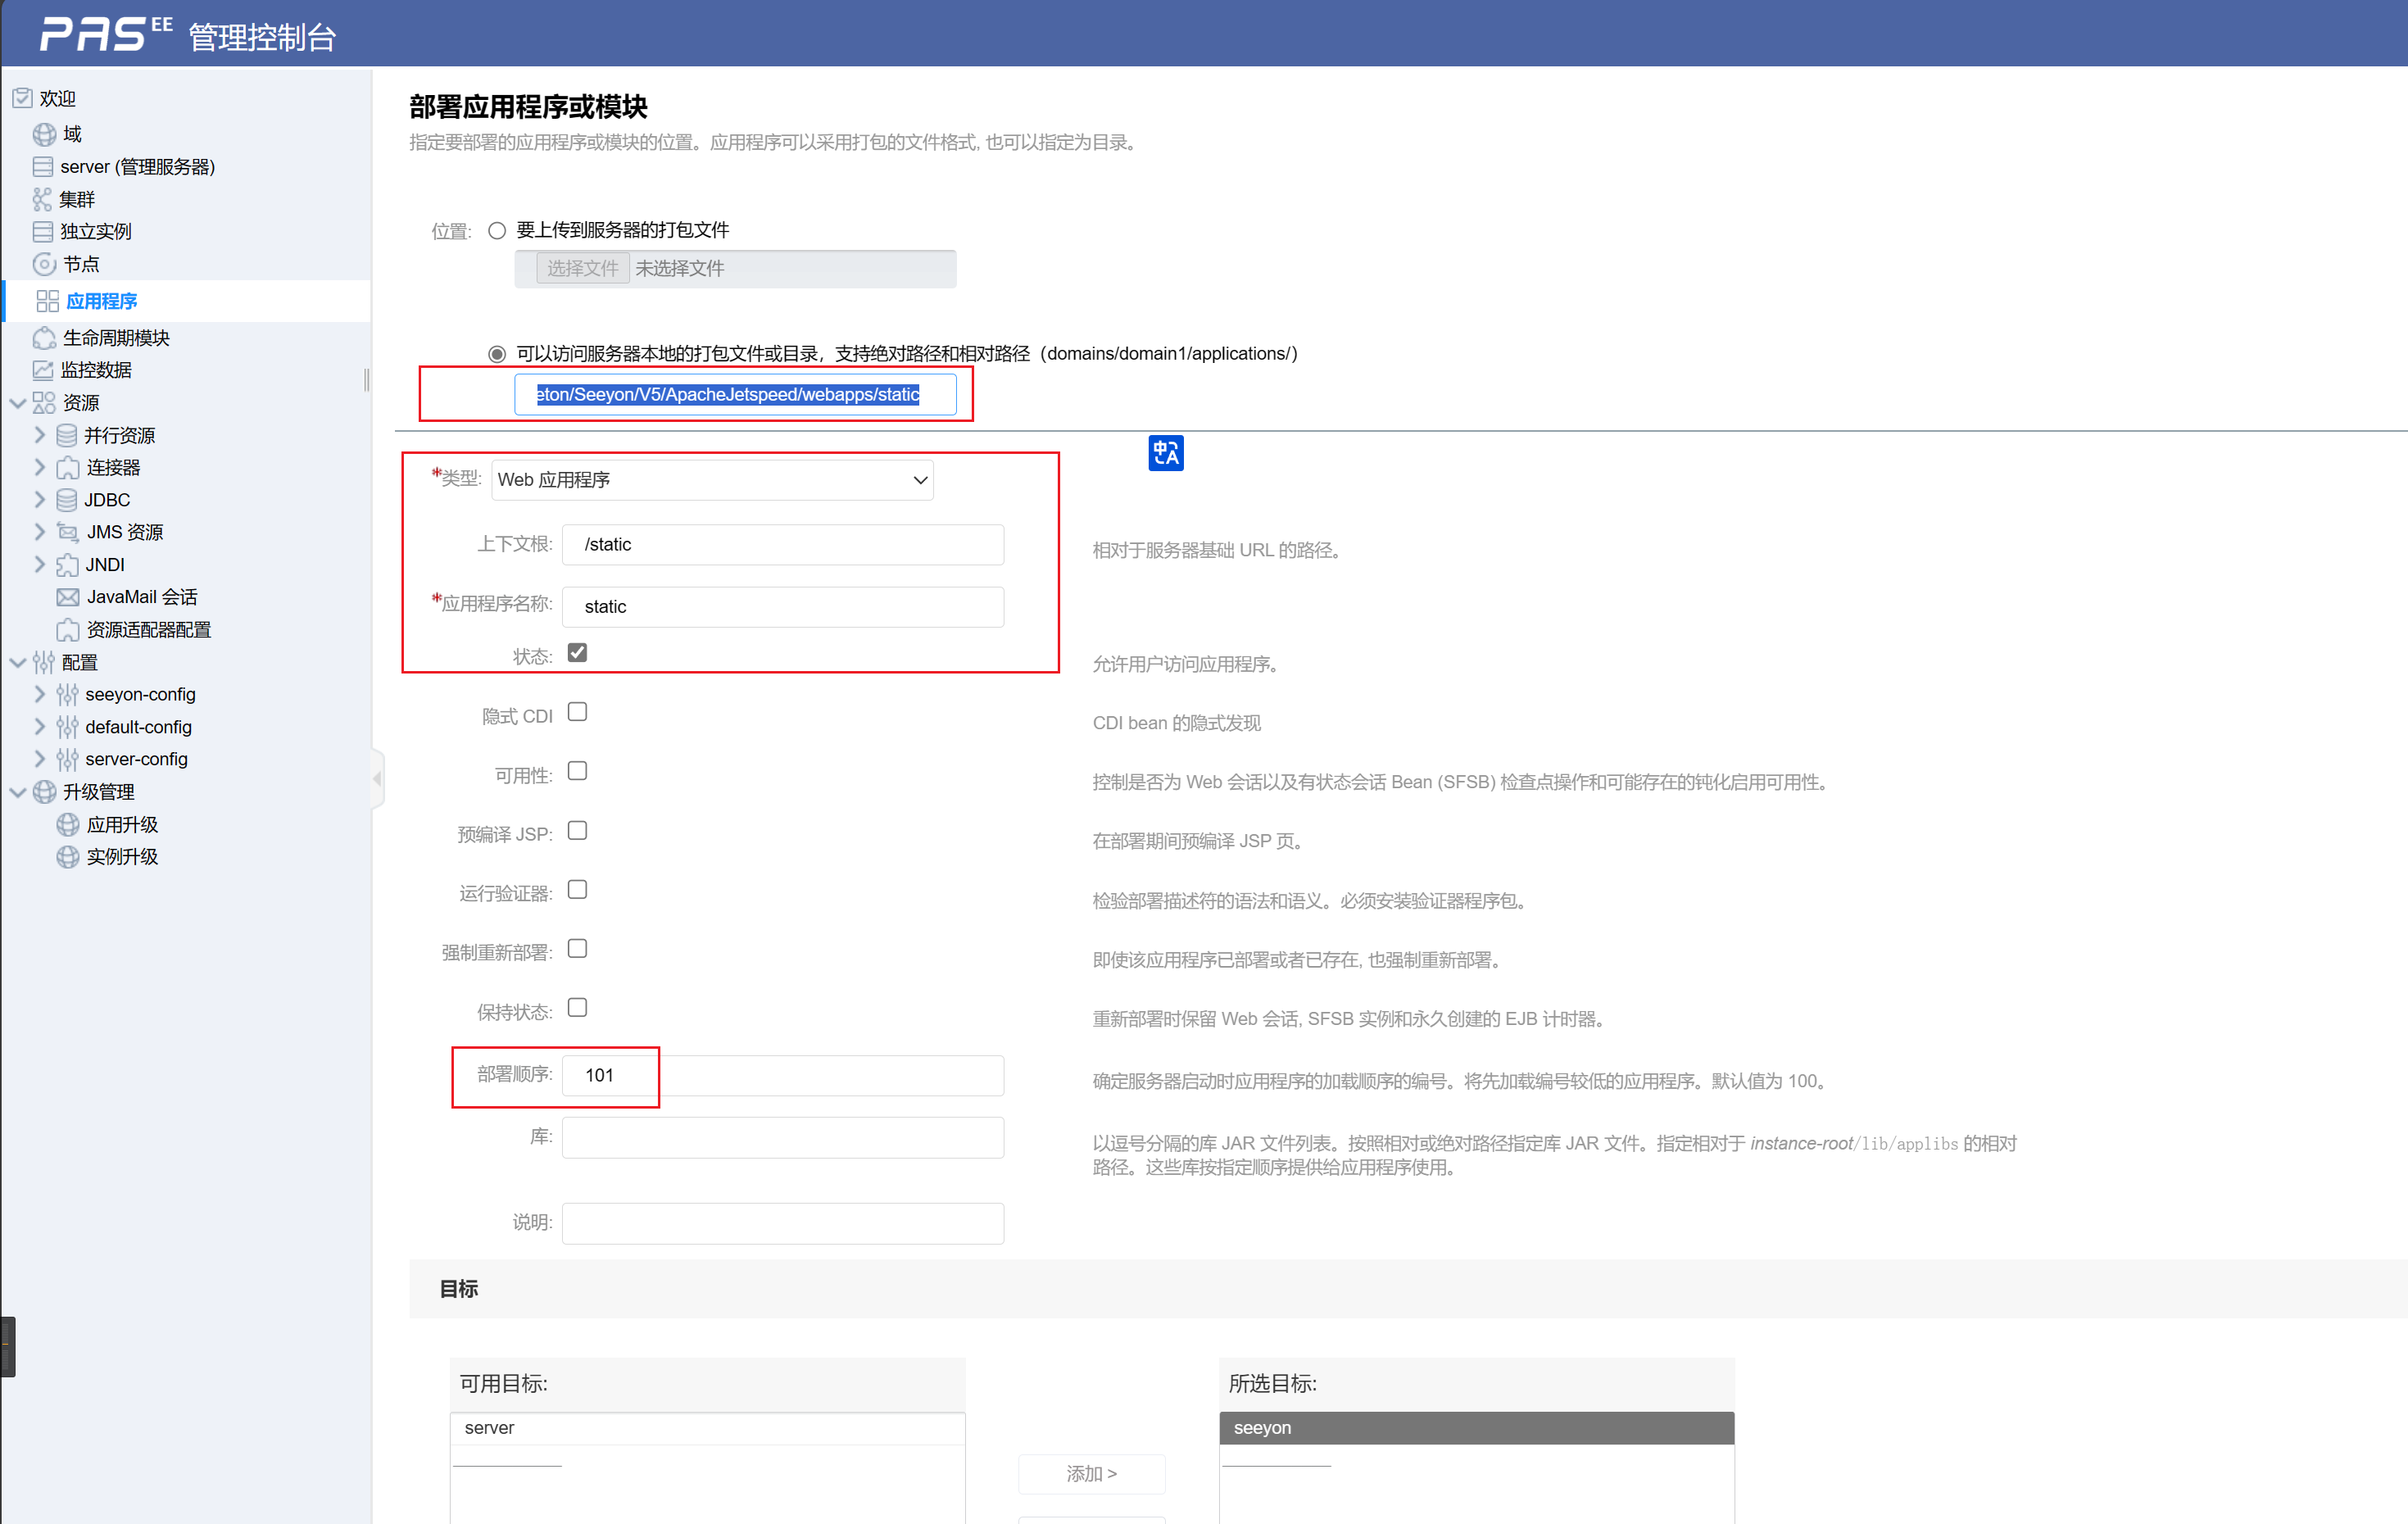2408x1524 pixels.
Task: Click the node icon beside 节点
Action: 44,264
